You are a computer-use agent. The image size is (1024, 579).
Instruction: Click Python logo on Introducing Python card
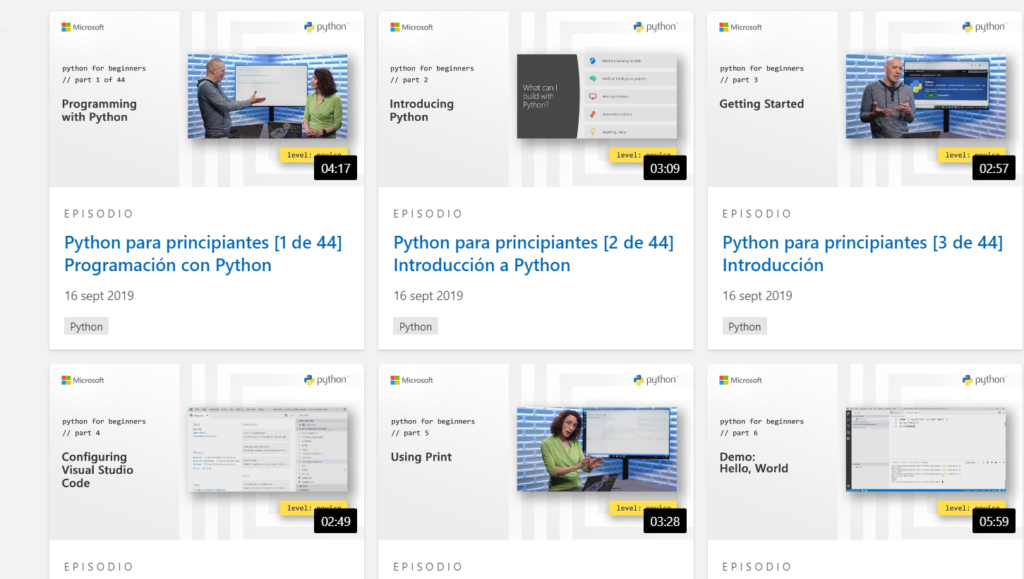click(x=655, y=27)
